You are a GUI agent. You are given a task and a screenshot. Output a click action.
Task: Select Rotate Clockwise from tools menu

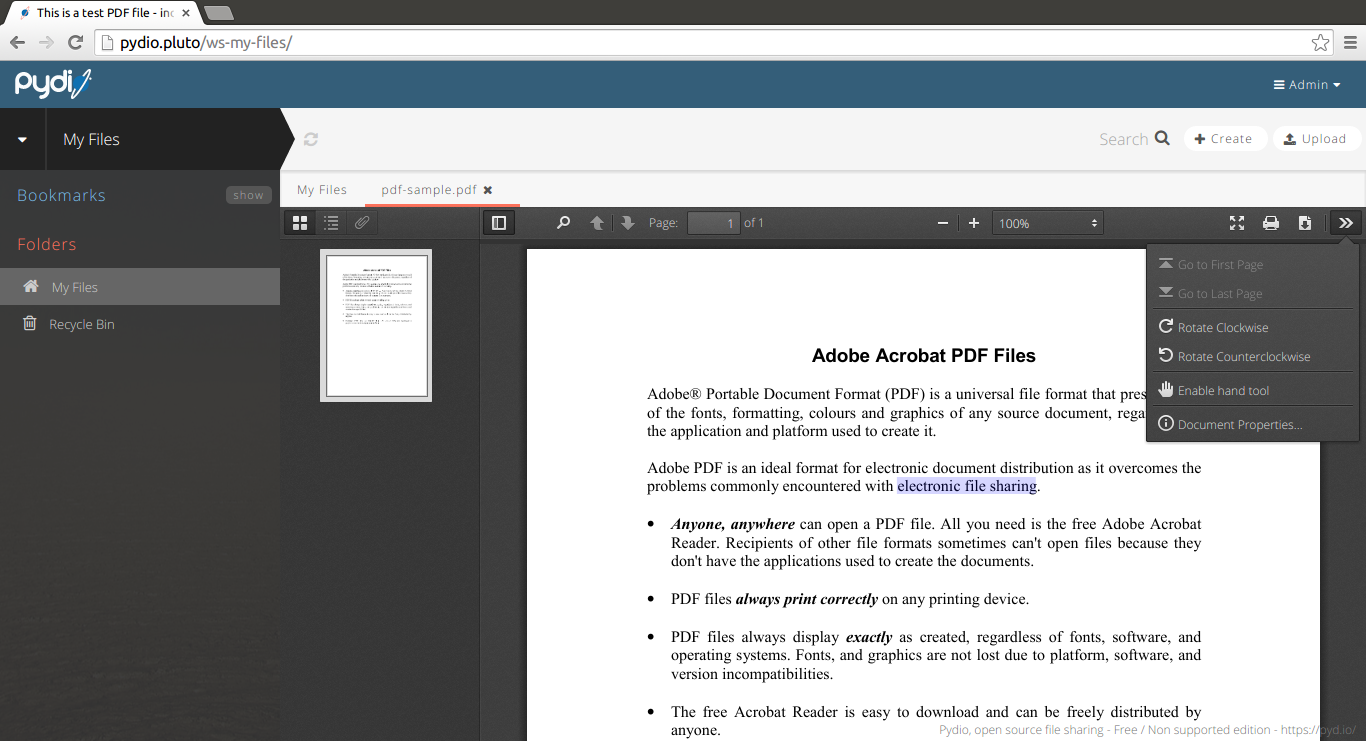1222,327
